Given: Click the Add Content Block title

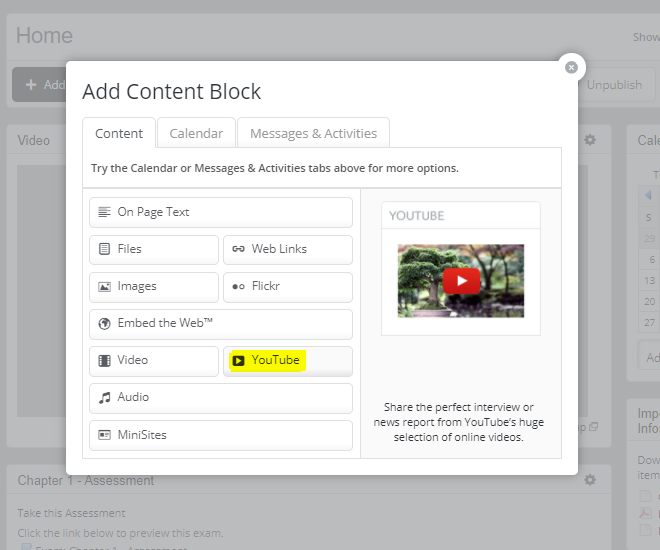Looking at the screenshot, I should (171, 92).
